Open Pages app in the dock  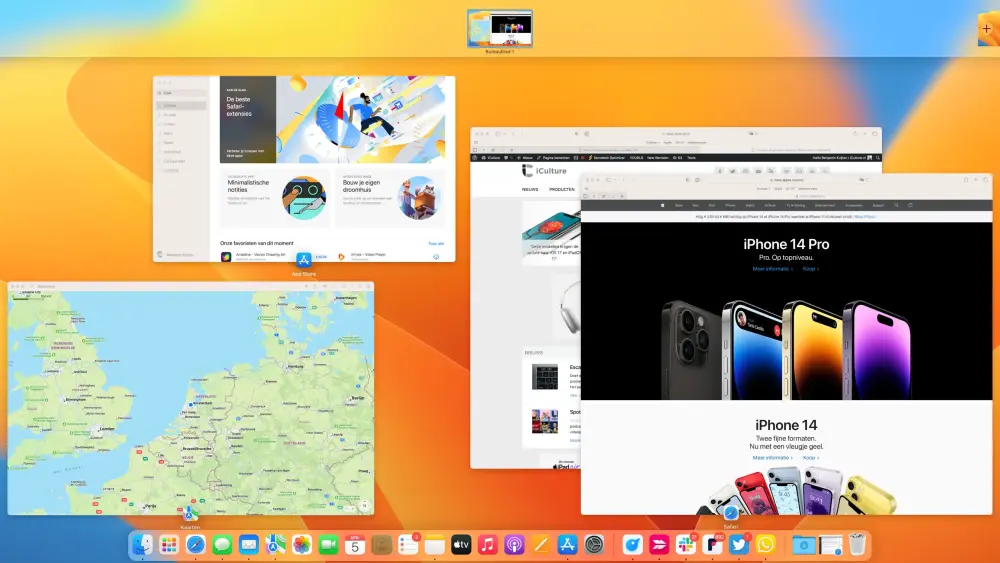point(541,545)
